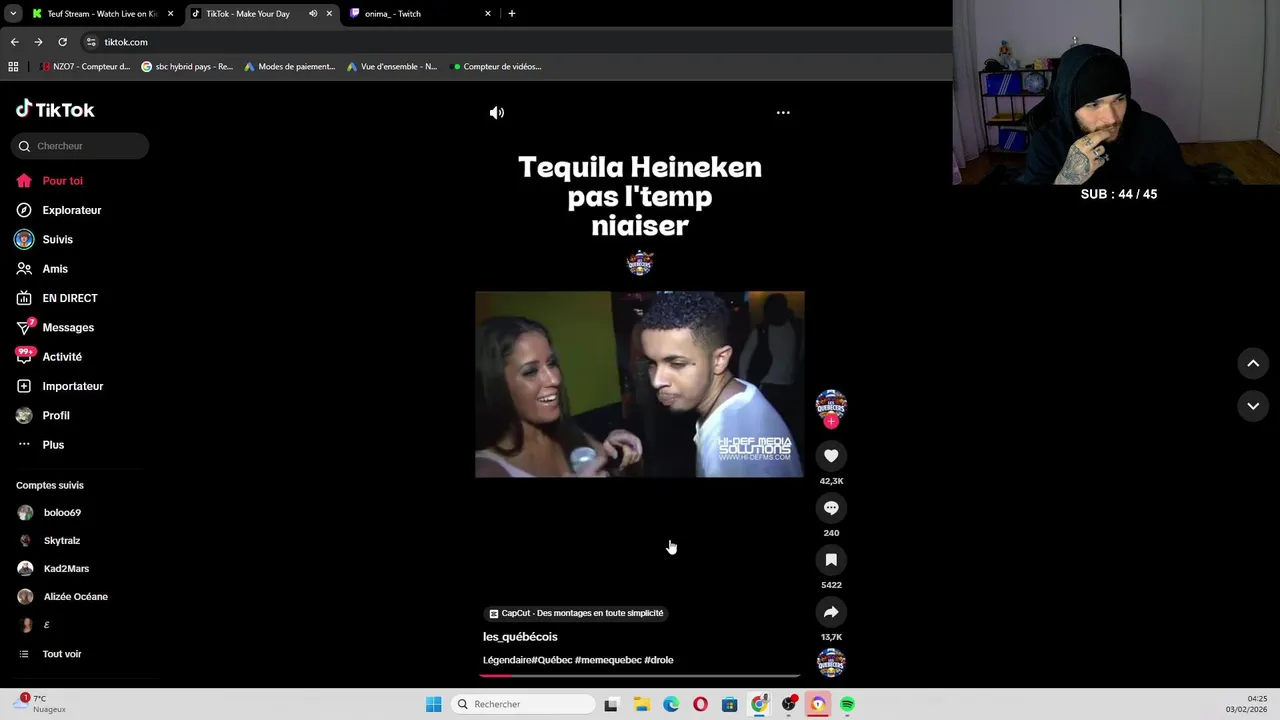The image size is (1280, 720).
Task: Close the TikTok browser tab
Action: coord(329,14)
